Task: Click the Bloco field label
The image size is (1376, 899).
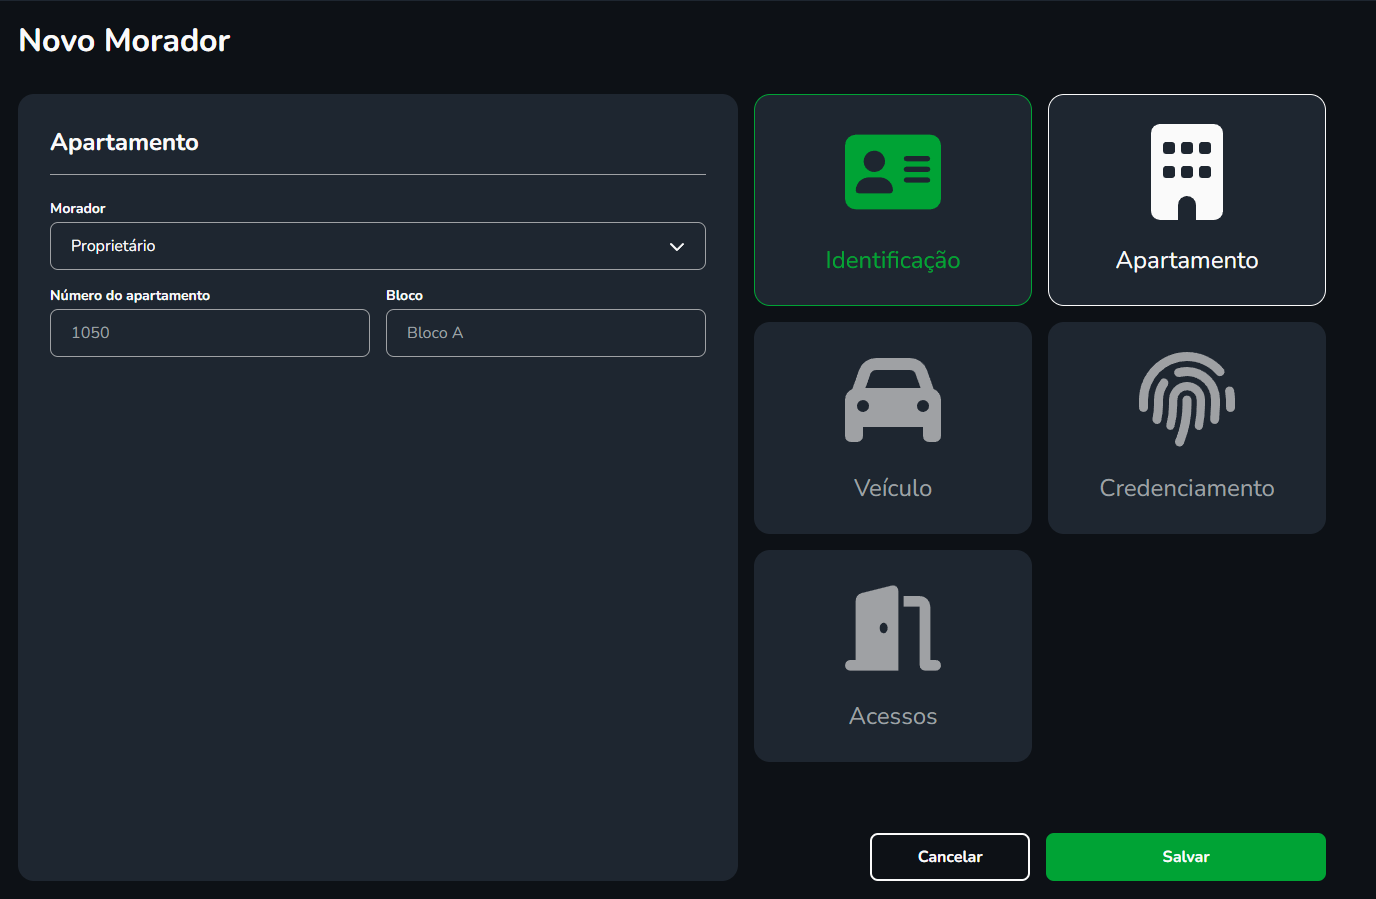Action: (404, 296)
